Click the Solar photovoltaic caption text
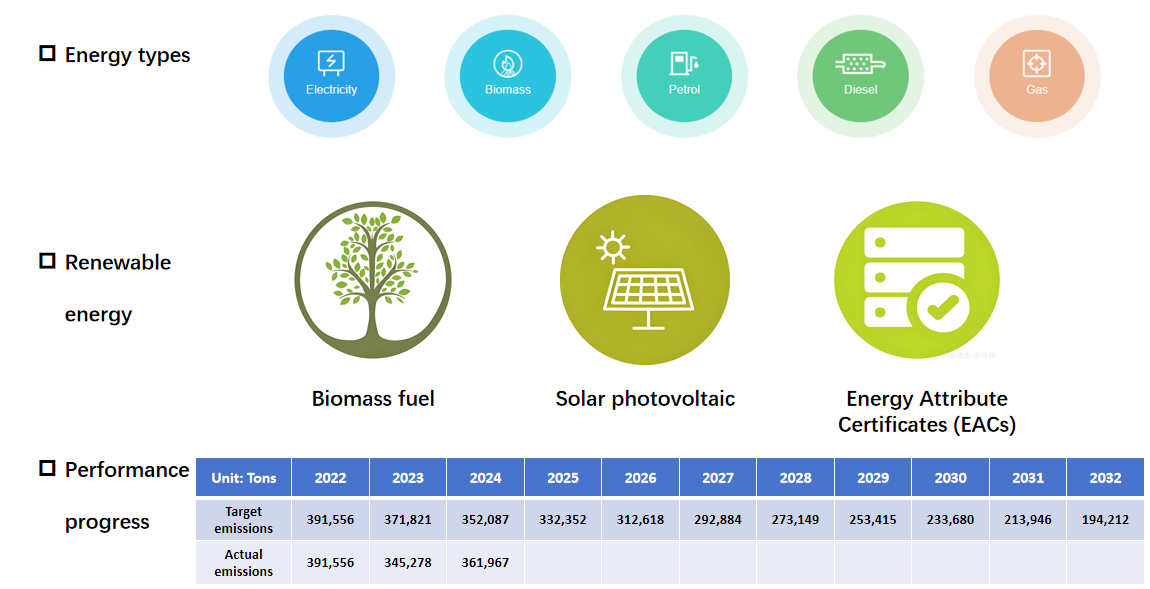This screenshot has width=1150, height=589. coord(645,399)
